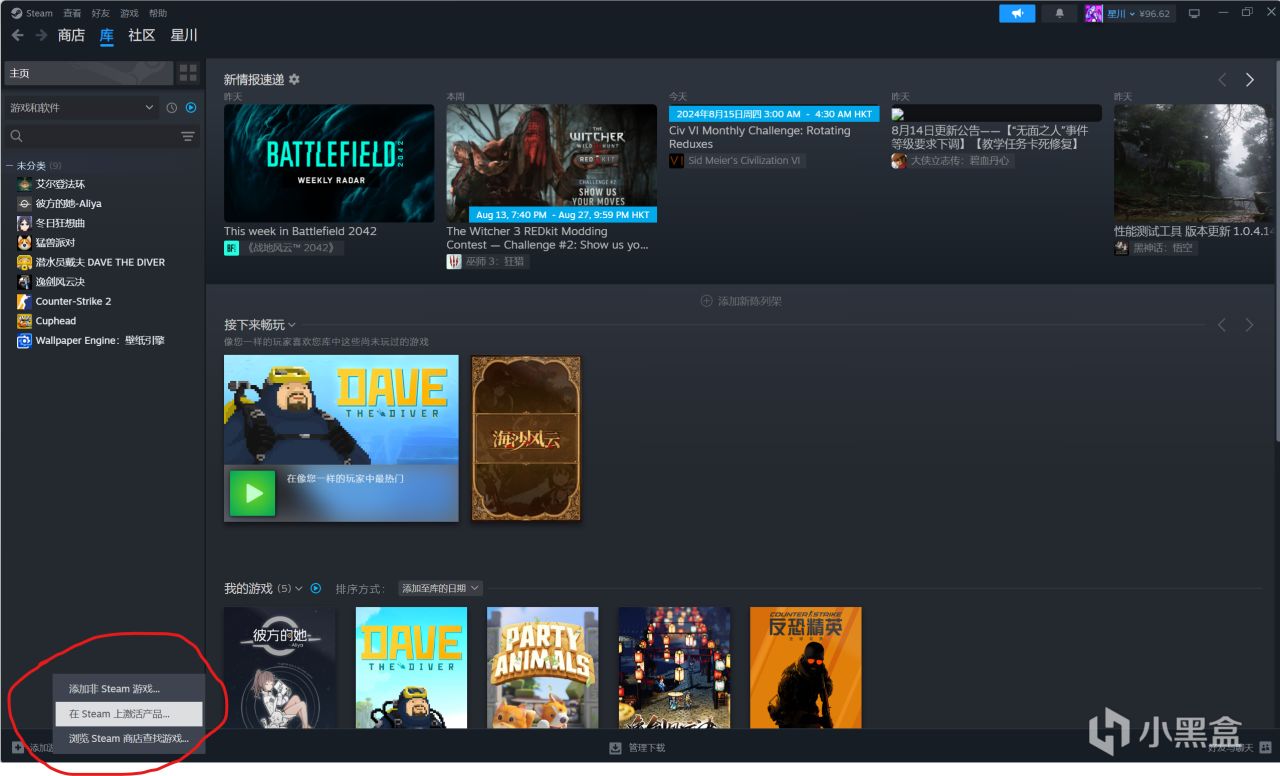Viewport: 1280px width, 776px height.
Task: Open the 帮助 menu
Action: (158, 13)
